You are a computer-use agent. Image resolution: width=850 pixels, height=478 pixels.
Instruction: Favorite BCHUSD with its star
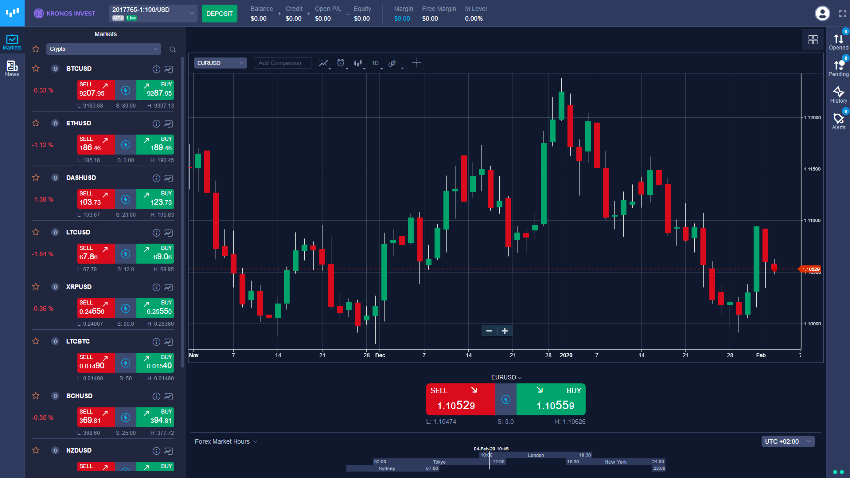point(36,396)
